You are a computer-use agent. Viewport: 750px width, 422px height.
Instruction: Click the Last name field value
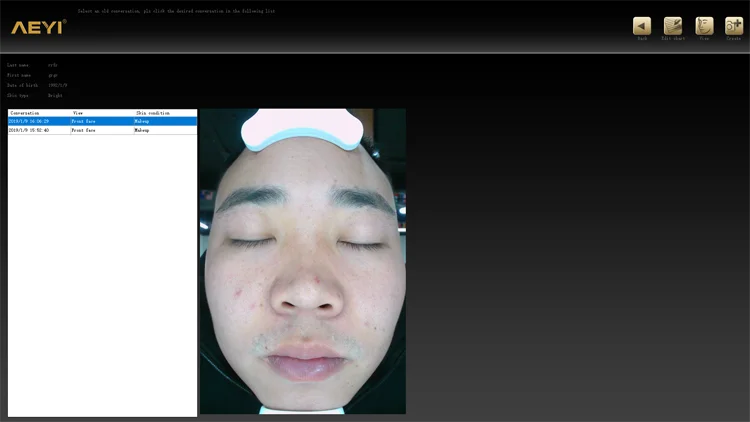53,65
